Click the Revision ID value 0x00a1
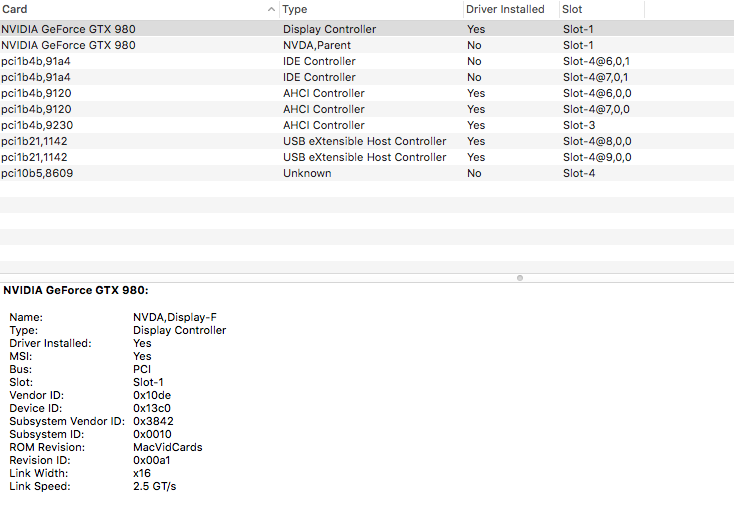Viewport: 734px width, 529px height. [152, 461]
